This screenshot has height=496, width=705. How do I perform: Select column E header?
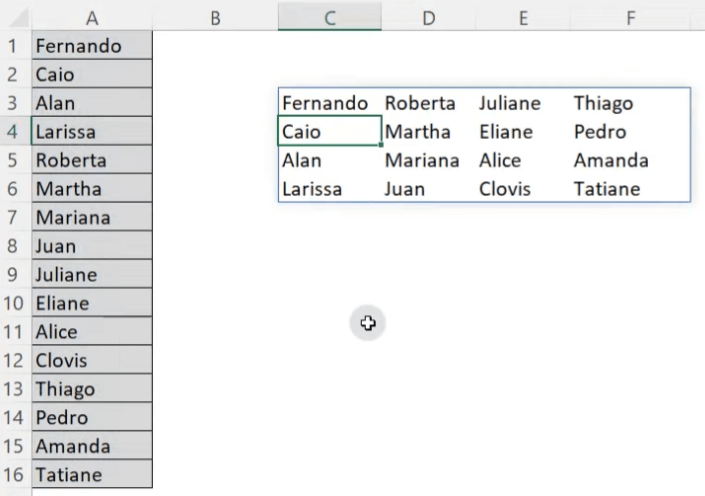[x=523, y=18]
